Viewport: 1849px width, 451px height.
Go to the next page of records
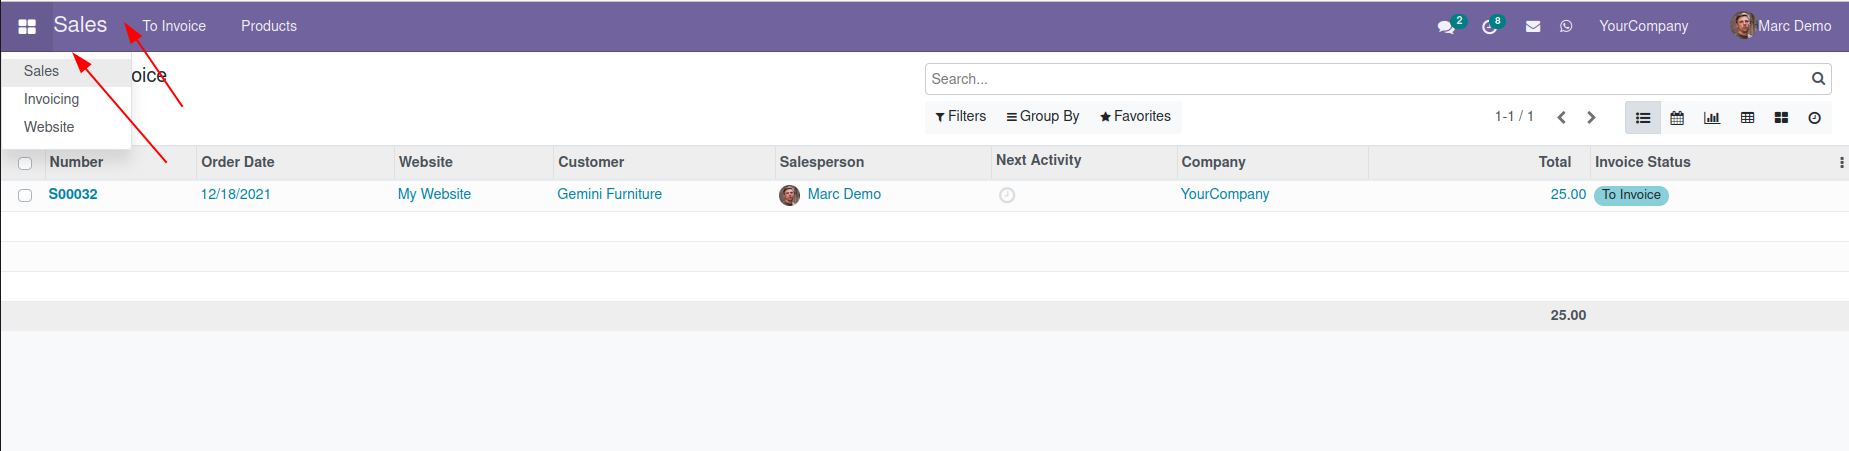[1591, 118]
